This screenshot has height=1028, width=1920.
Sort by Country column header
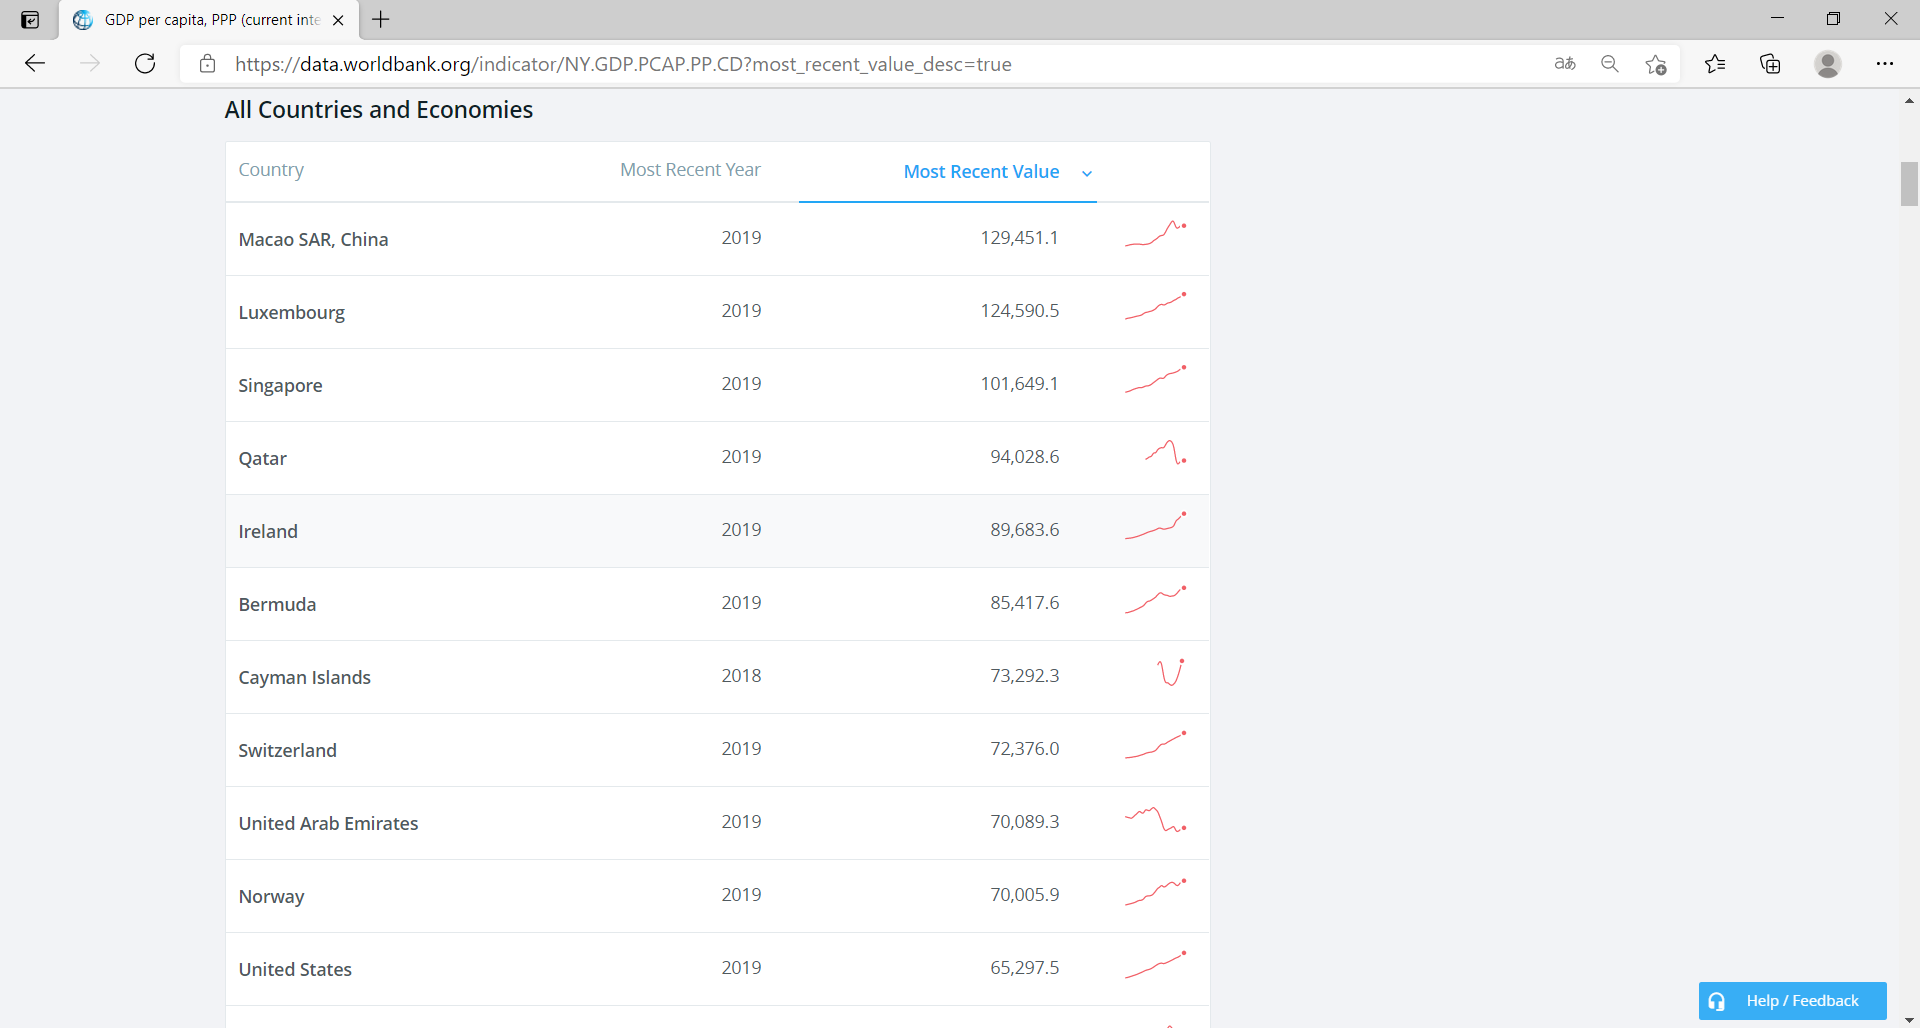pos(271,170)
